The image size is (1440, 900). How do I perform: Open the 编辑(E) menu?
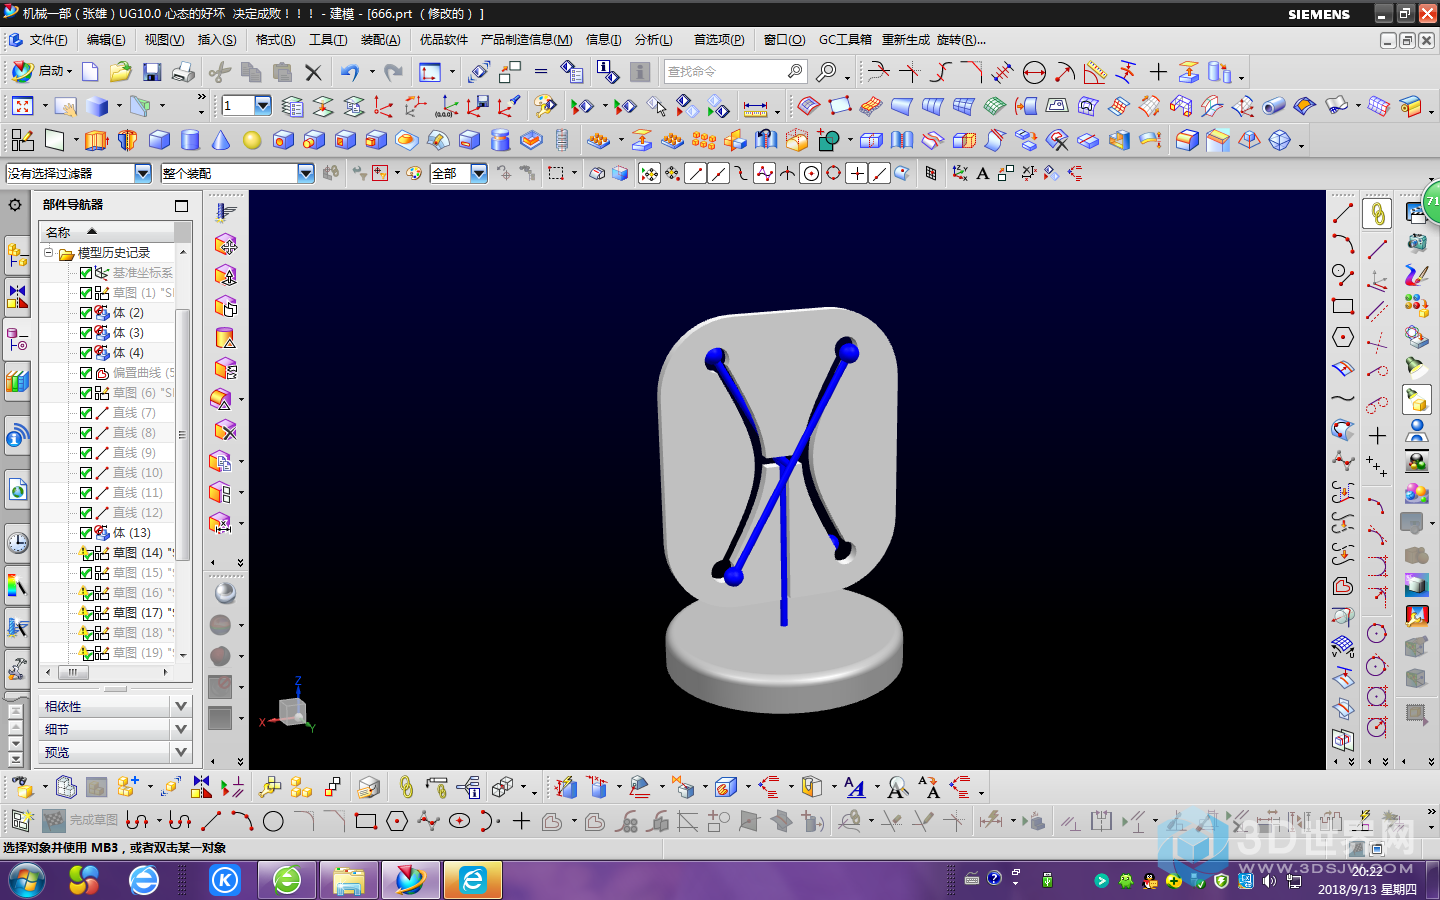106,40
